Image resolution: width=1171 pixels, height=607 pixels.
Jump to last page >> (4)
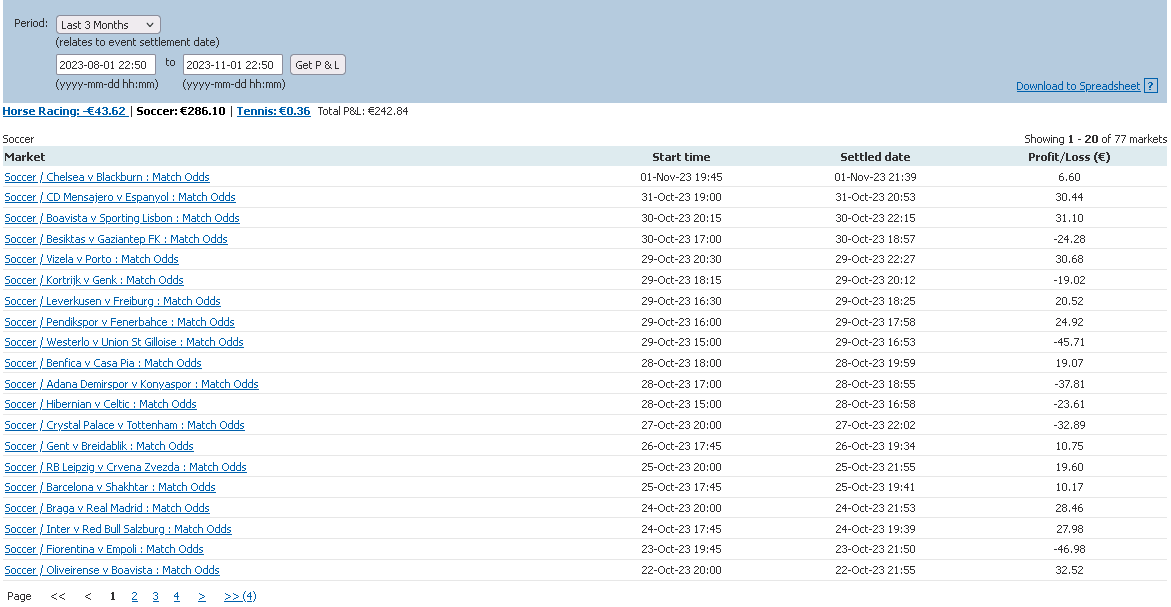[x=240, y=597]
